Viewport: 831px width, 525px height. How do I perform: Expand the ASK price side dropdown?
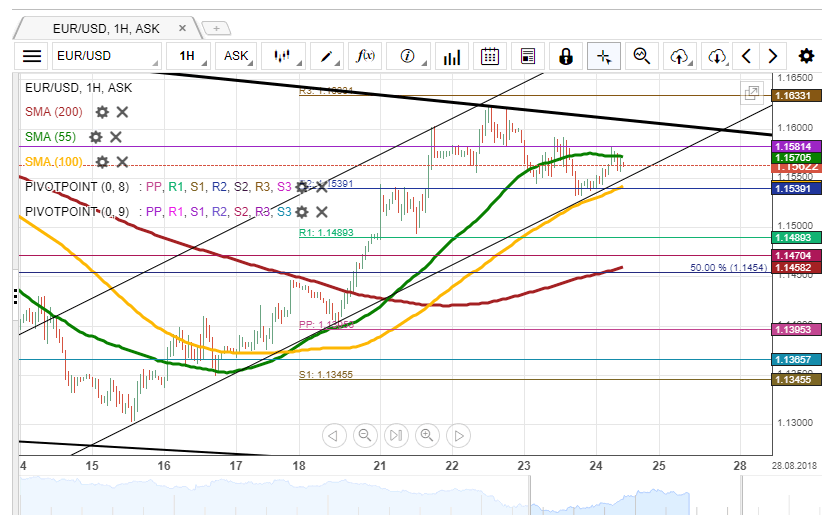(238, 56)
